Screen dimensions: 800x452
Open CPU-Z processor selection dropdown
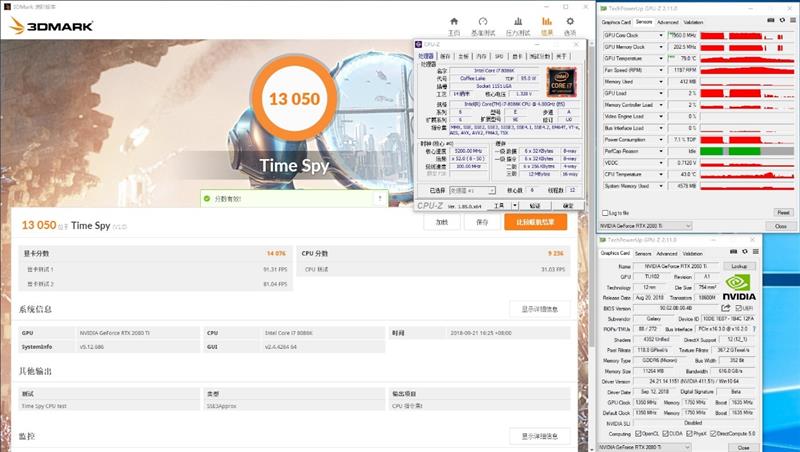point(472,190)
